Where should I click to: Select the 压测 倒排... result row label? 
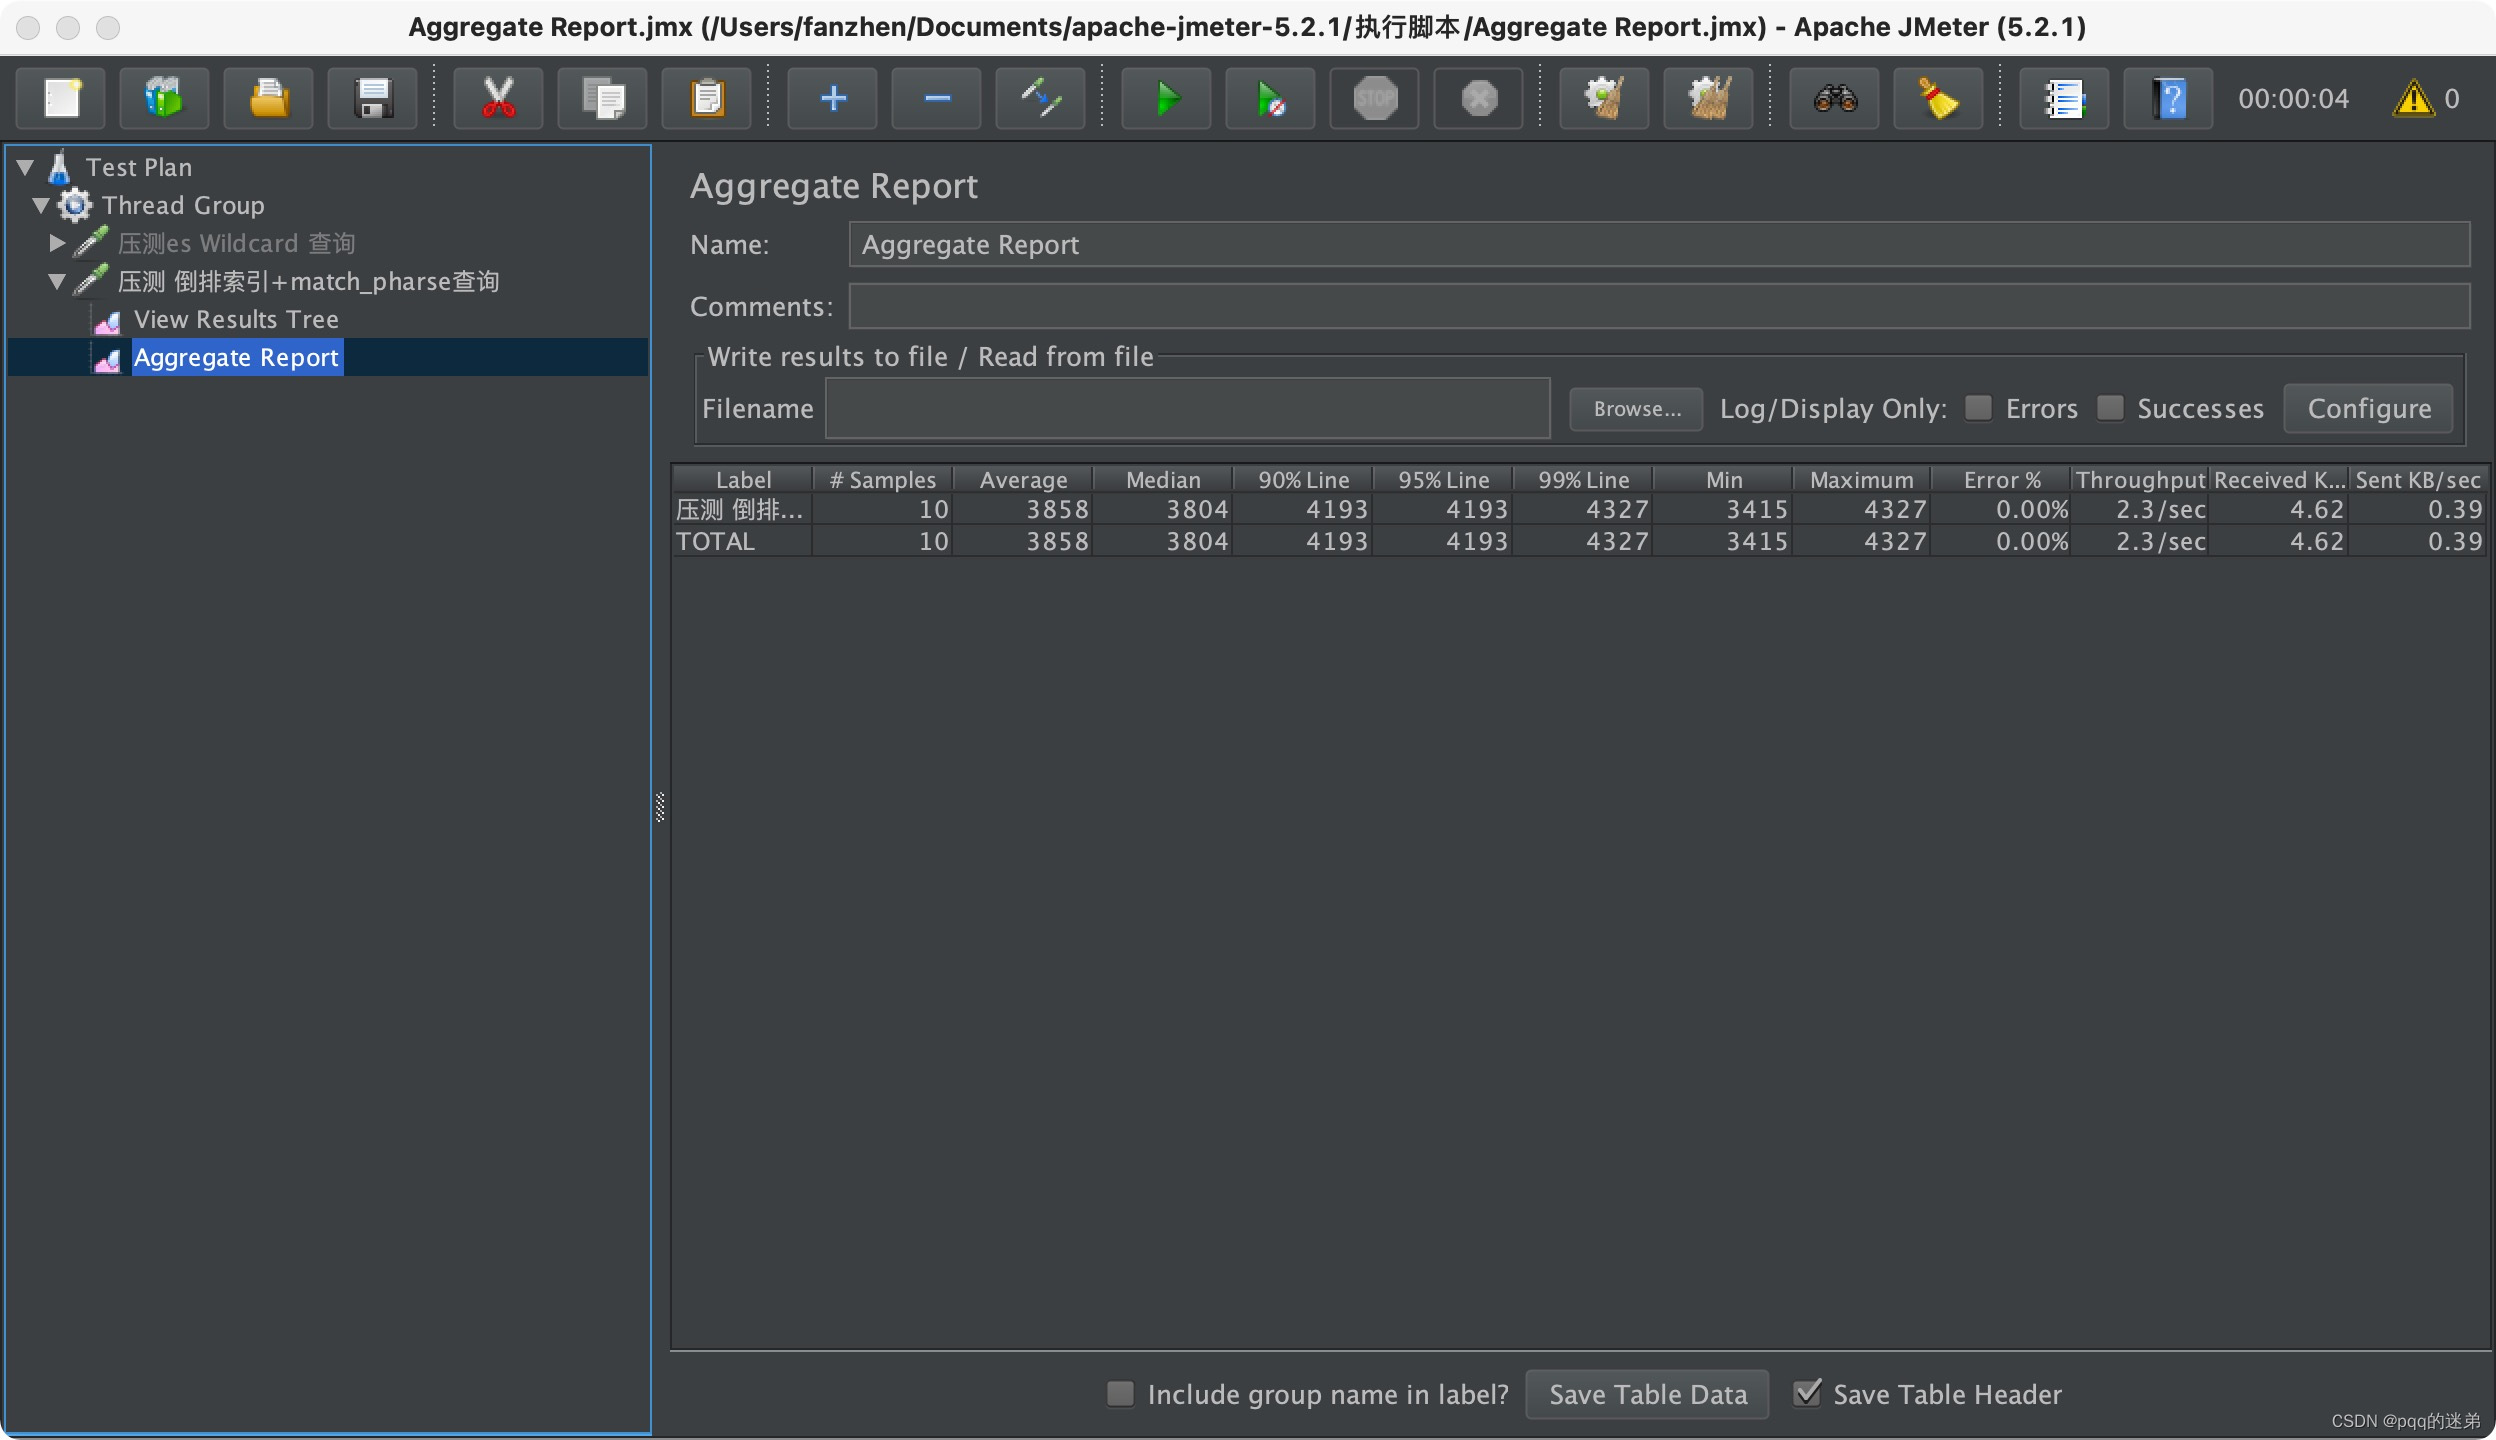740,509
